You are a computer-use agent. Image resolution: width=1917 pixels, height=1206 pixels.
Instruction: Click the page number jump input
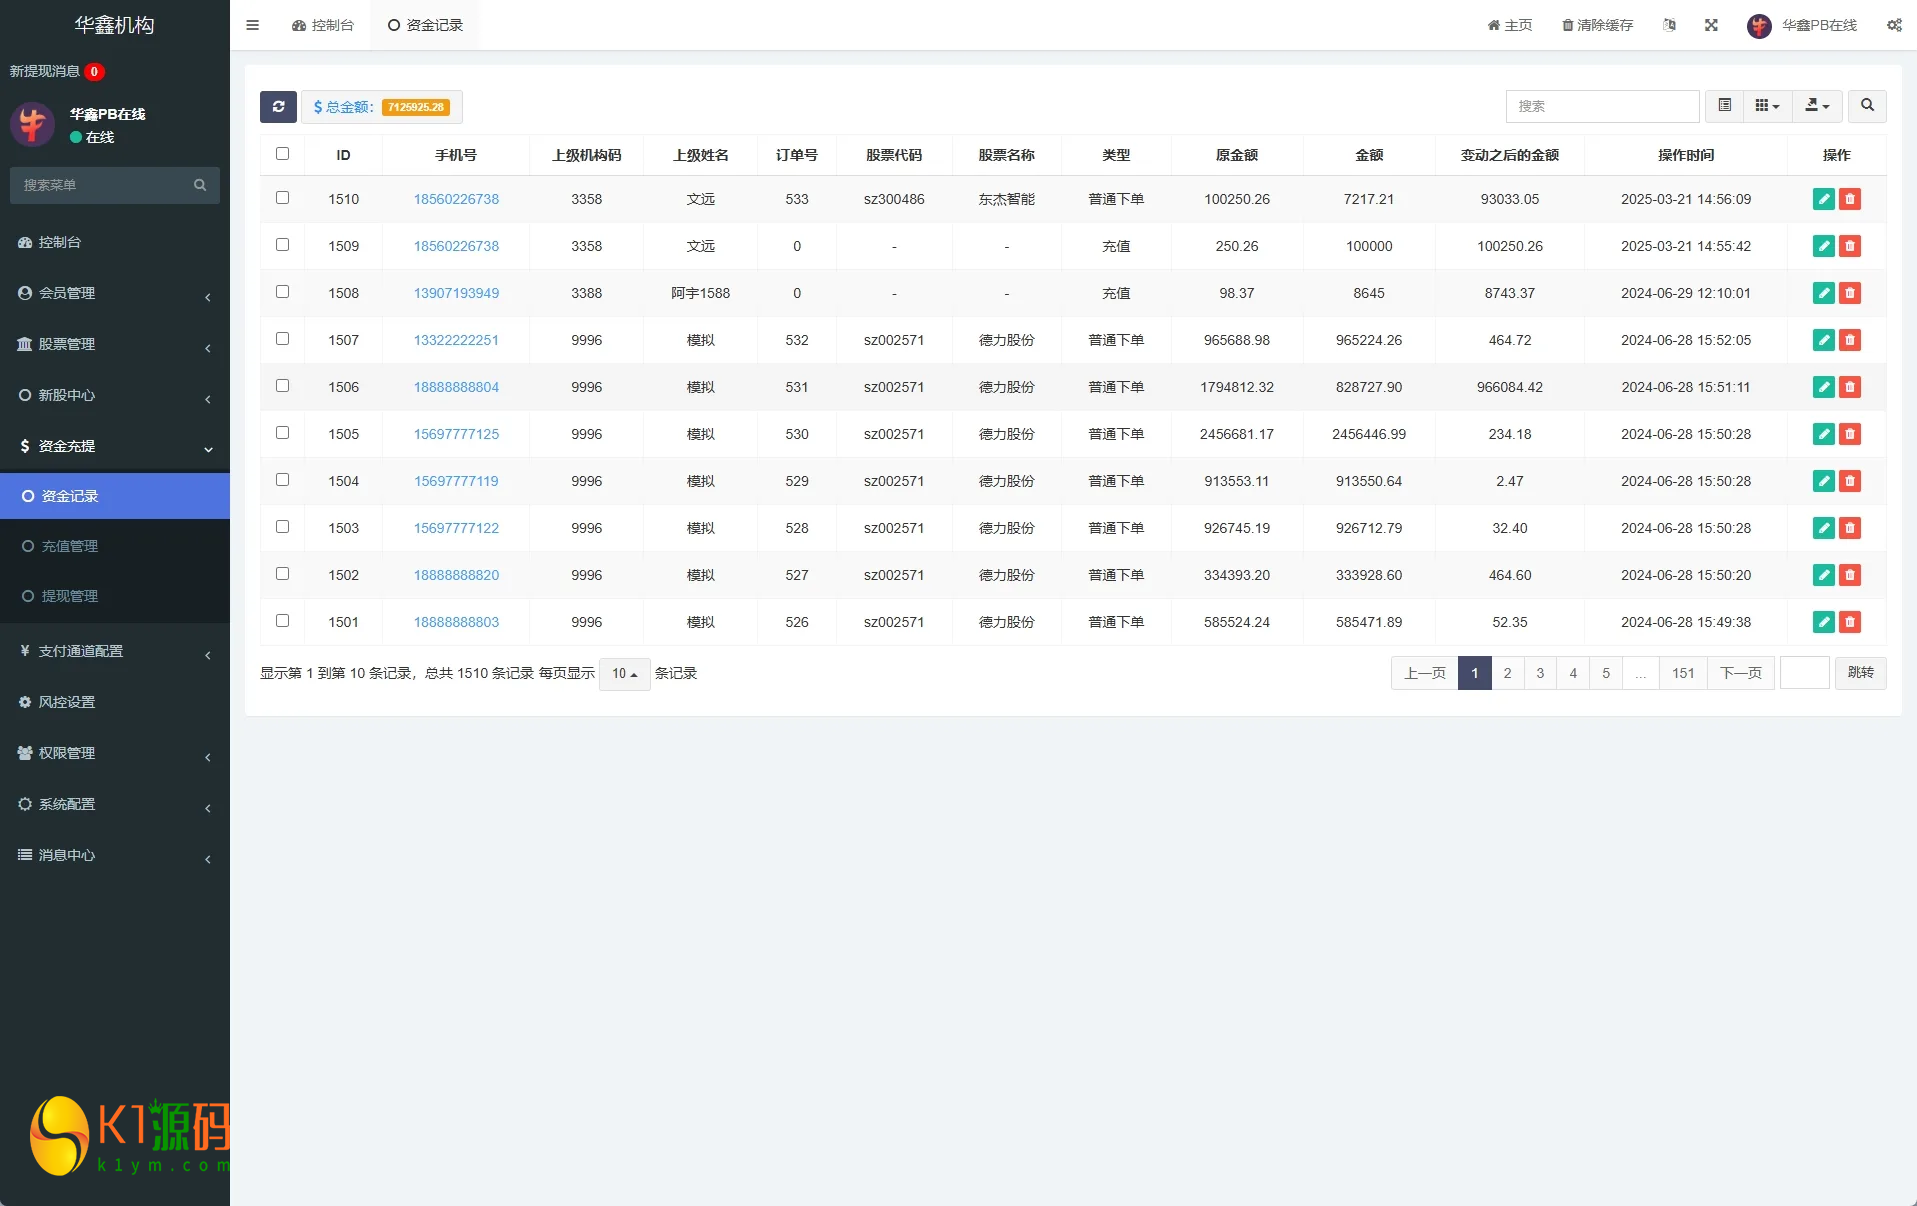tap(1805, 673)
